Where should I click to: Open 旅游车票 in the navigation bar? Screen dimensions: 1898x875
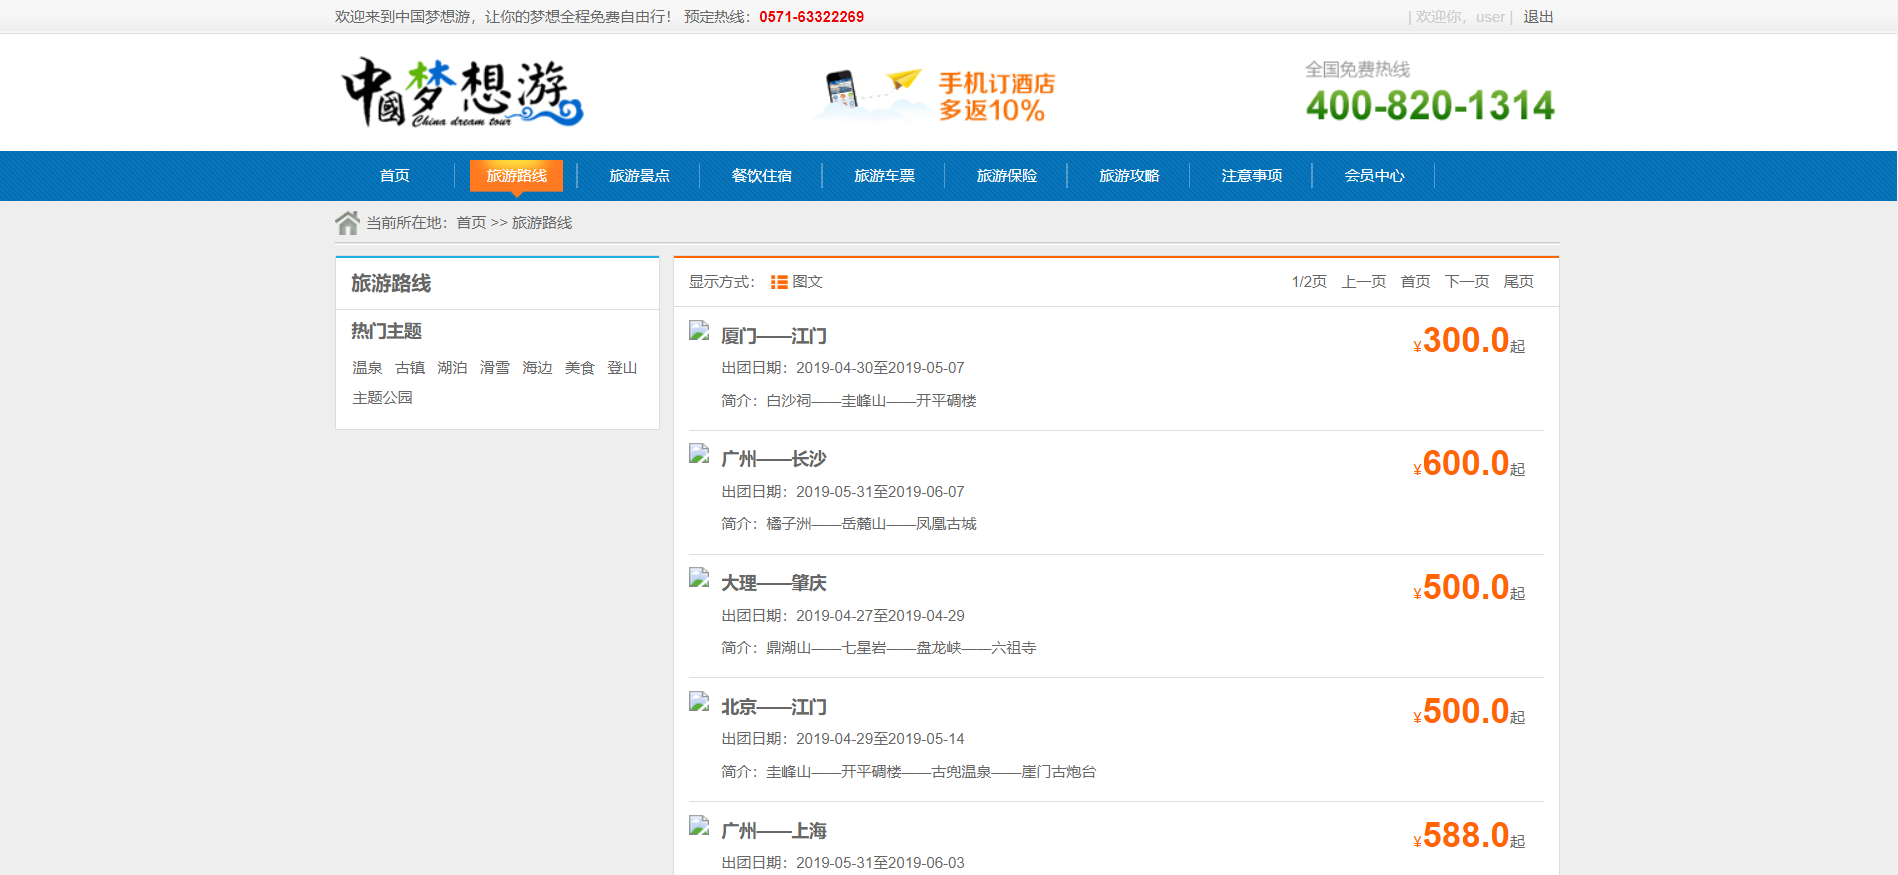coord(884,176)
